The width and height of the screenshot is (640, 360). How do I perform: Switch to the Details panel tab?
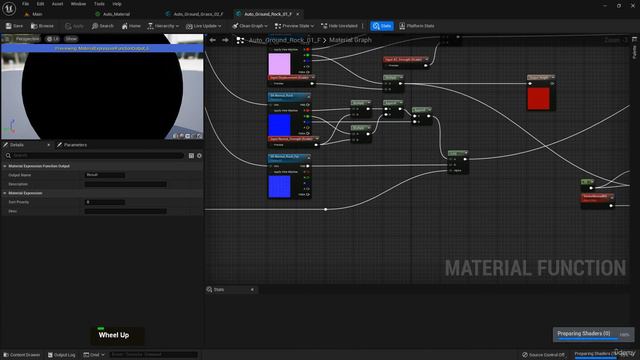tap(17, 145)
